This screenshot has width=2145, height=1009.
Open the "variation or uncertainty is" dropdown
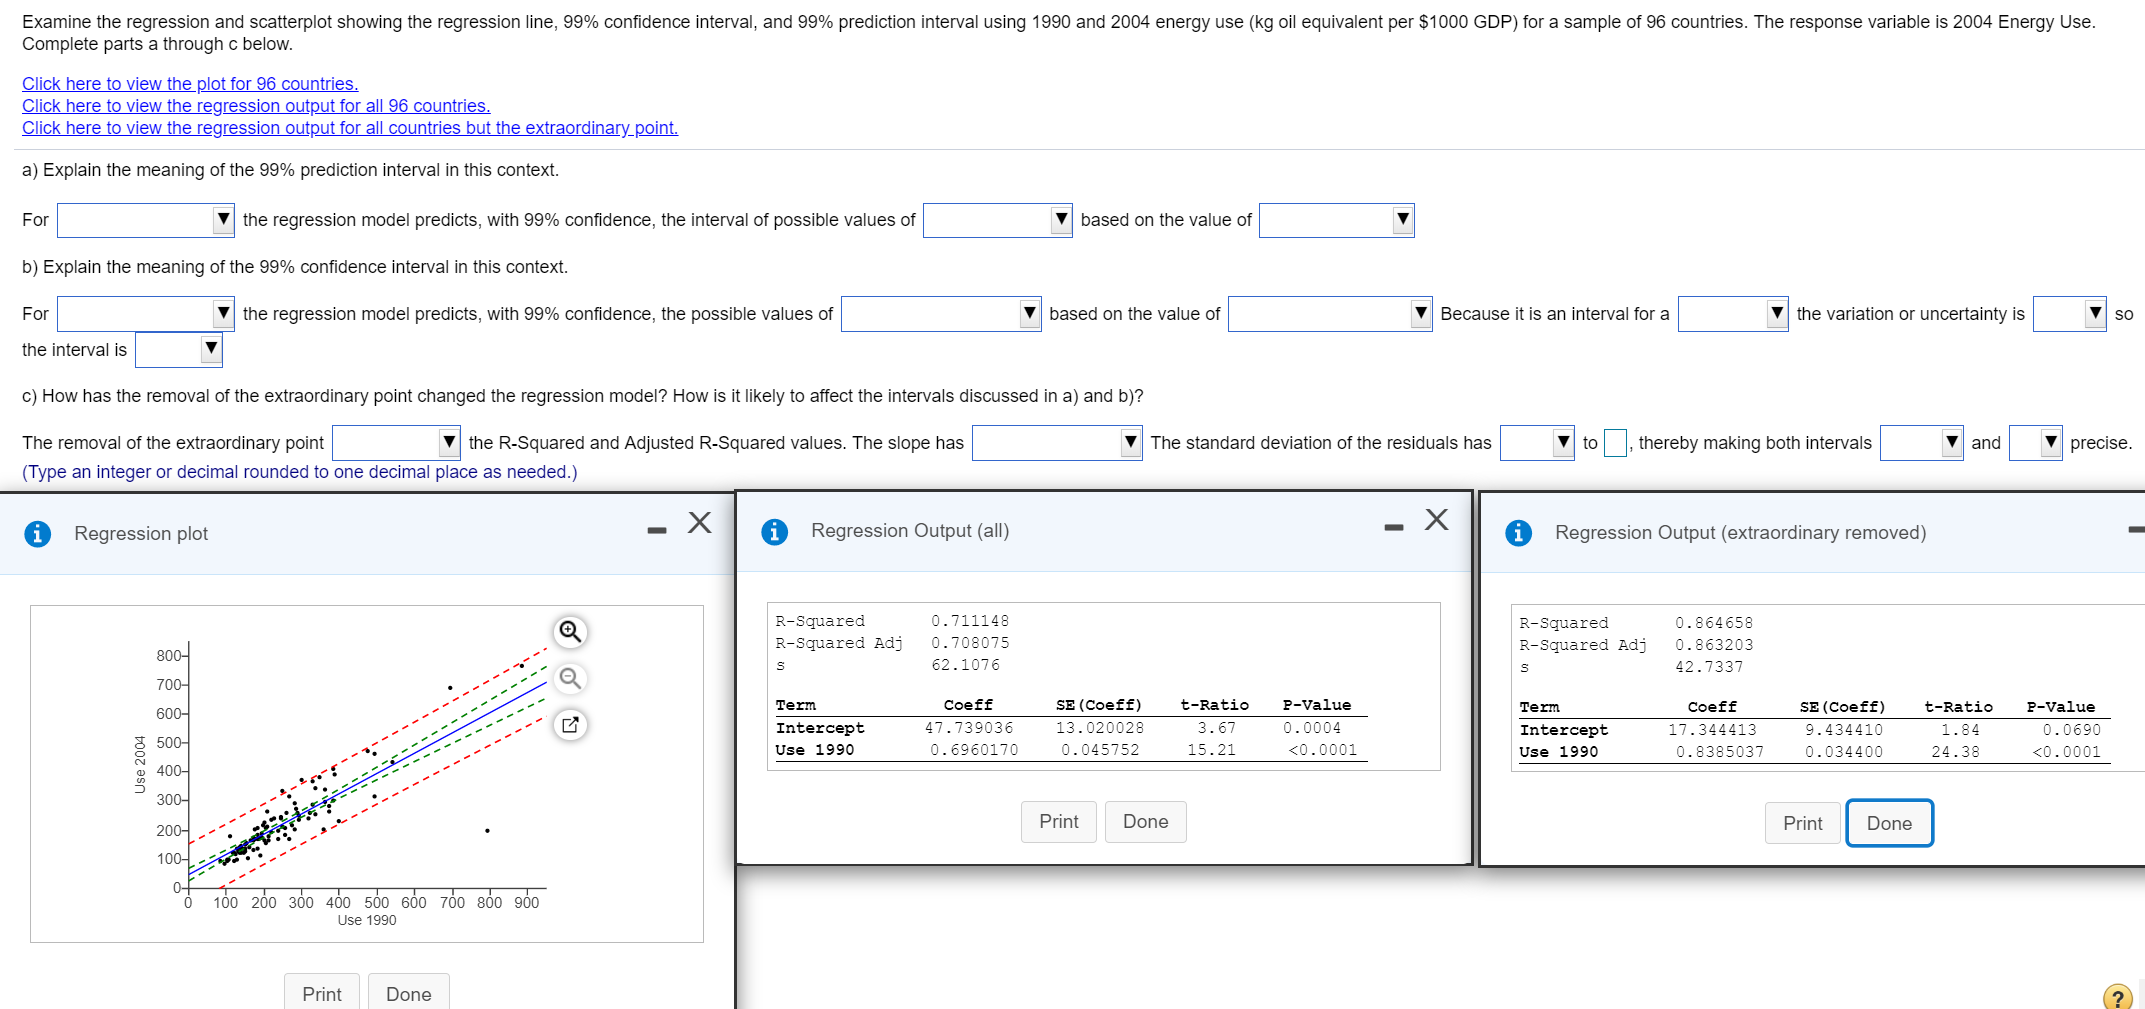tap(2070, 314)
